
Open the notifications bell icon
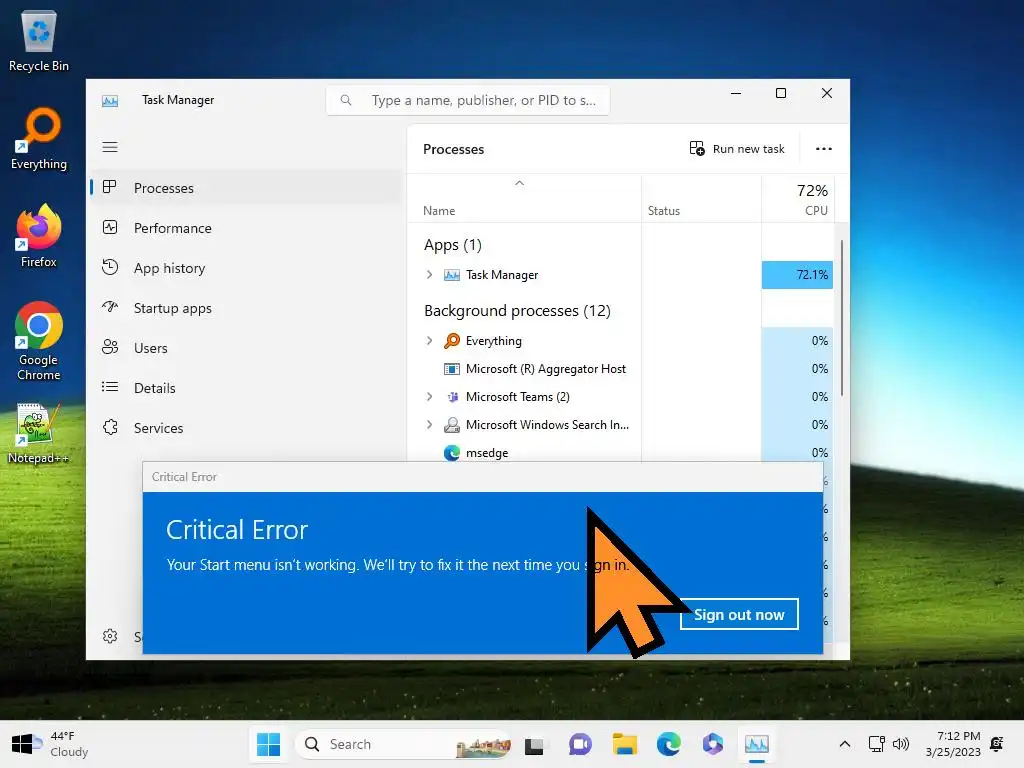pos(997,744)
